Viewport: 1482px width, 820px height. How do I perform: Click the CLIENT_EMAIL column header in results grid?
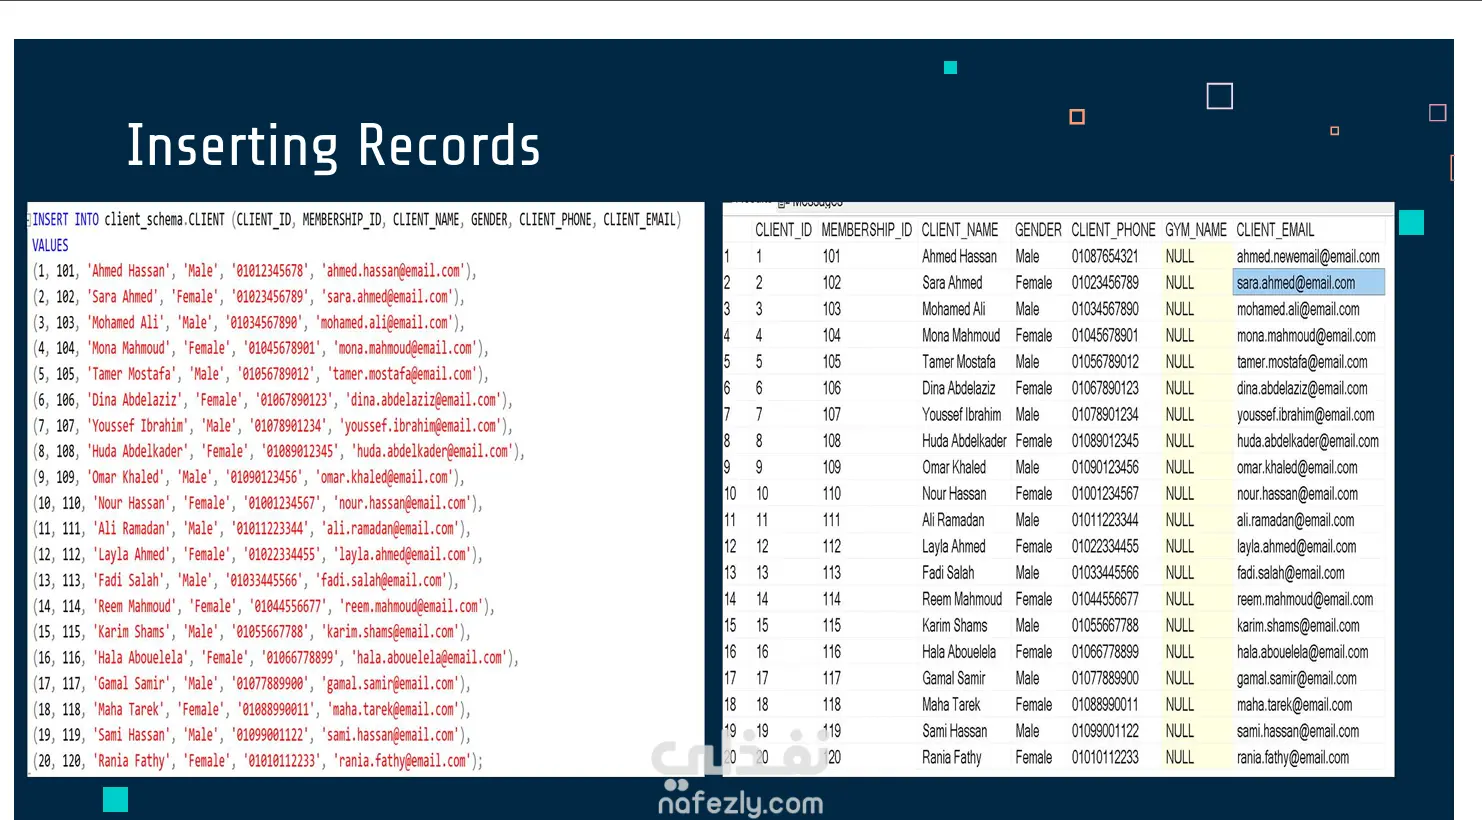tap(1275, 230)
